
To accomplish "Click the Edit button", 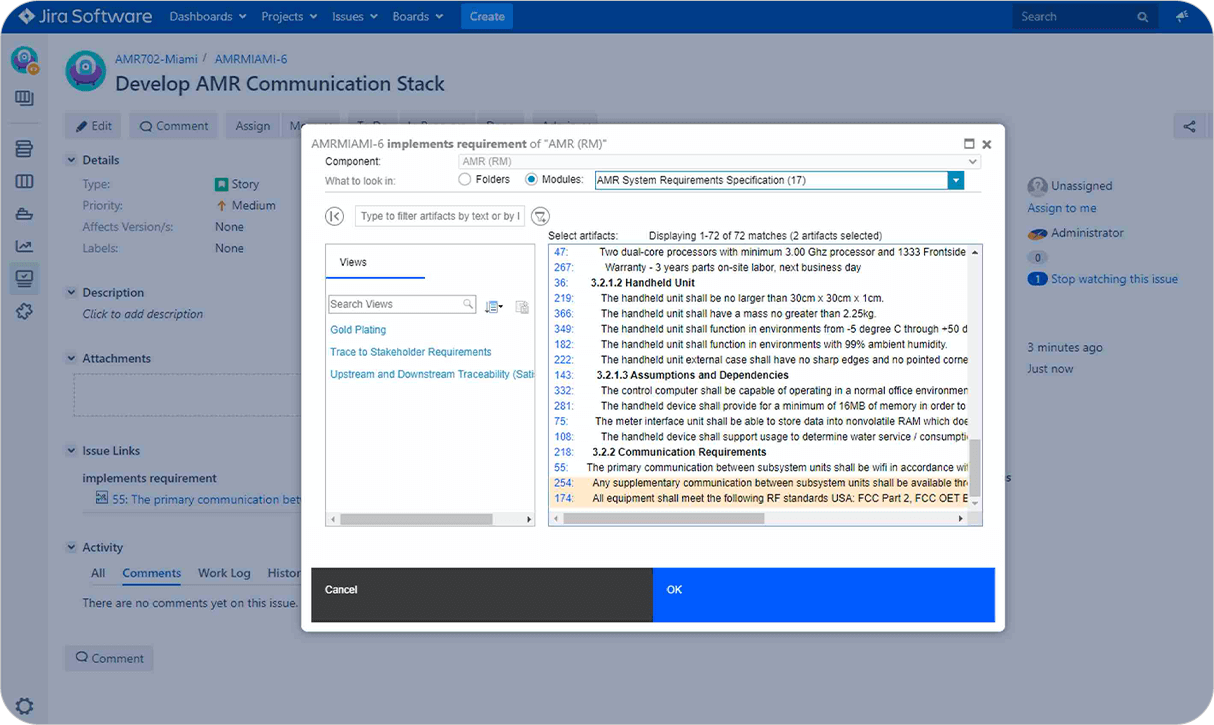I will pos(93,126).
